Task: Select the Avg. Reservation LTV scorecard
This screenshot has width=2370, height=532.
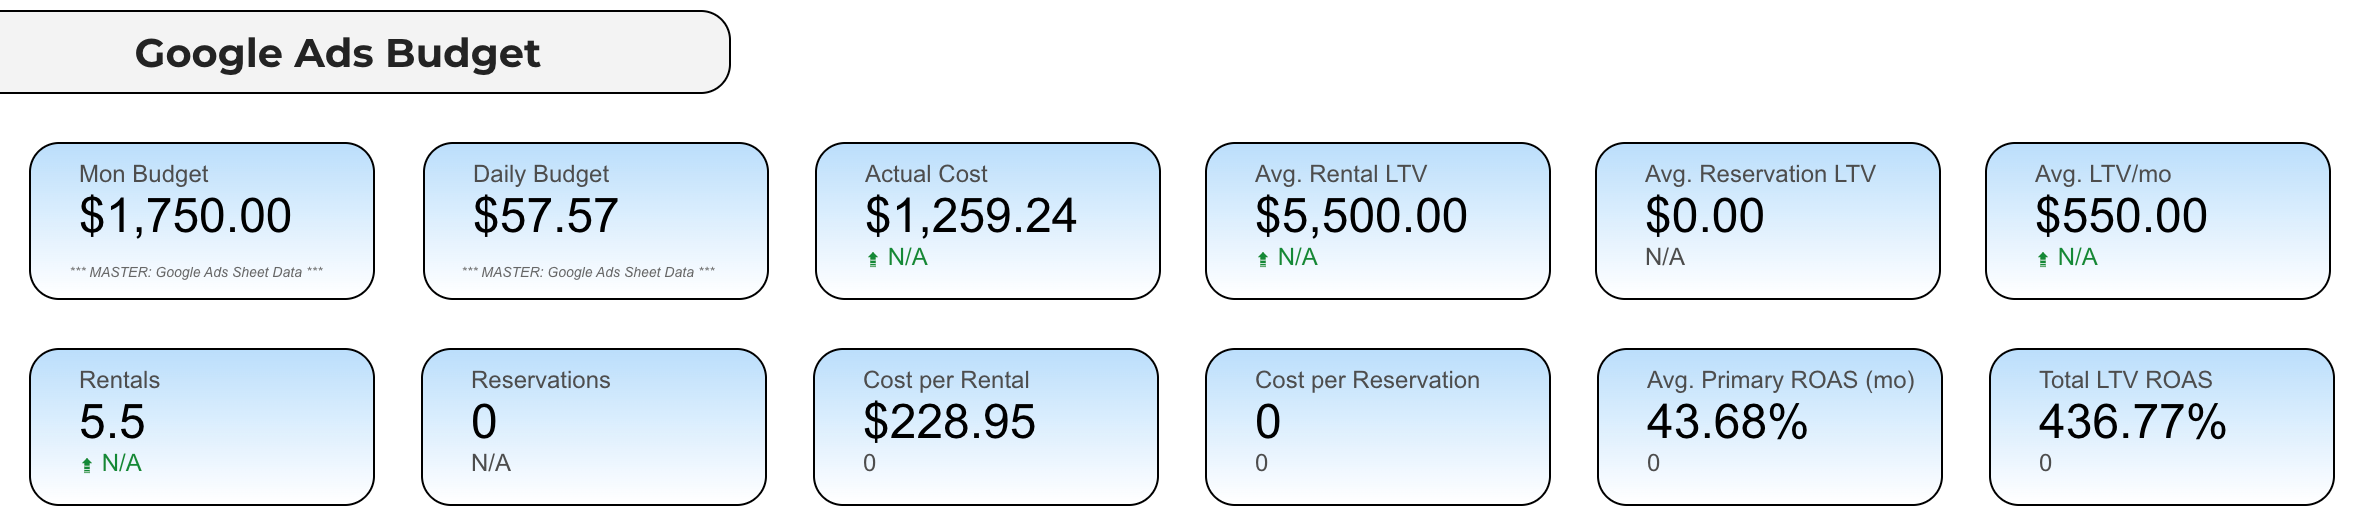Action: click(x=1767, y=221)
